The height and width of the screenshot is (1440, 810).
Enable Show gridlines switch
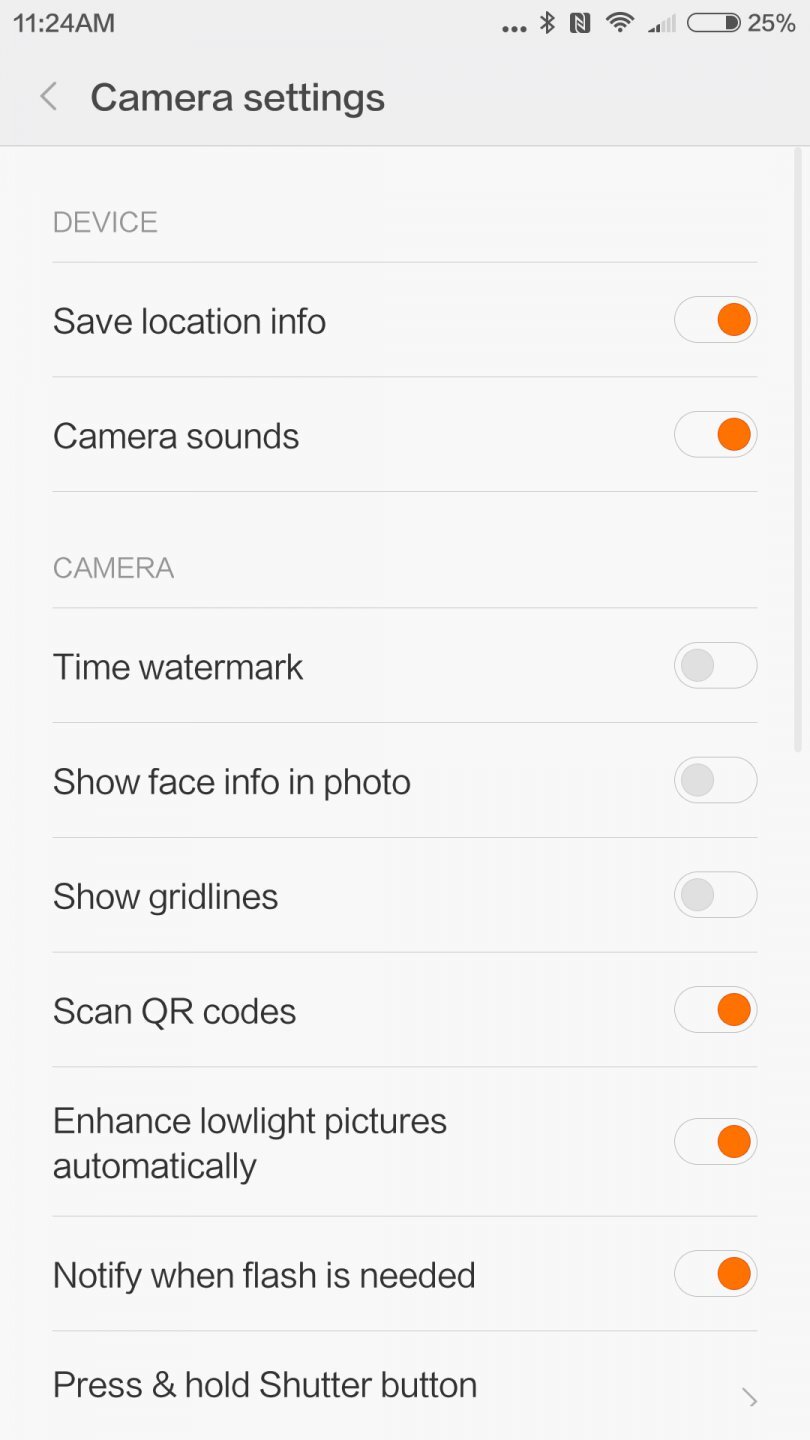(715, 896)
